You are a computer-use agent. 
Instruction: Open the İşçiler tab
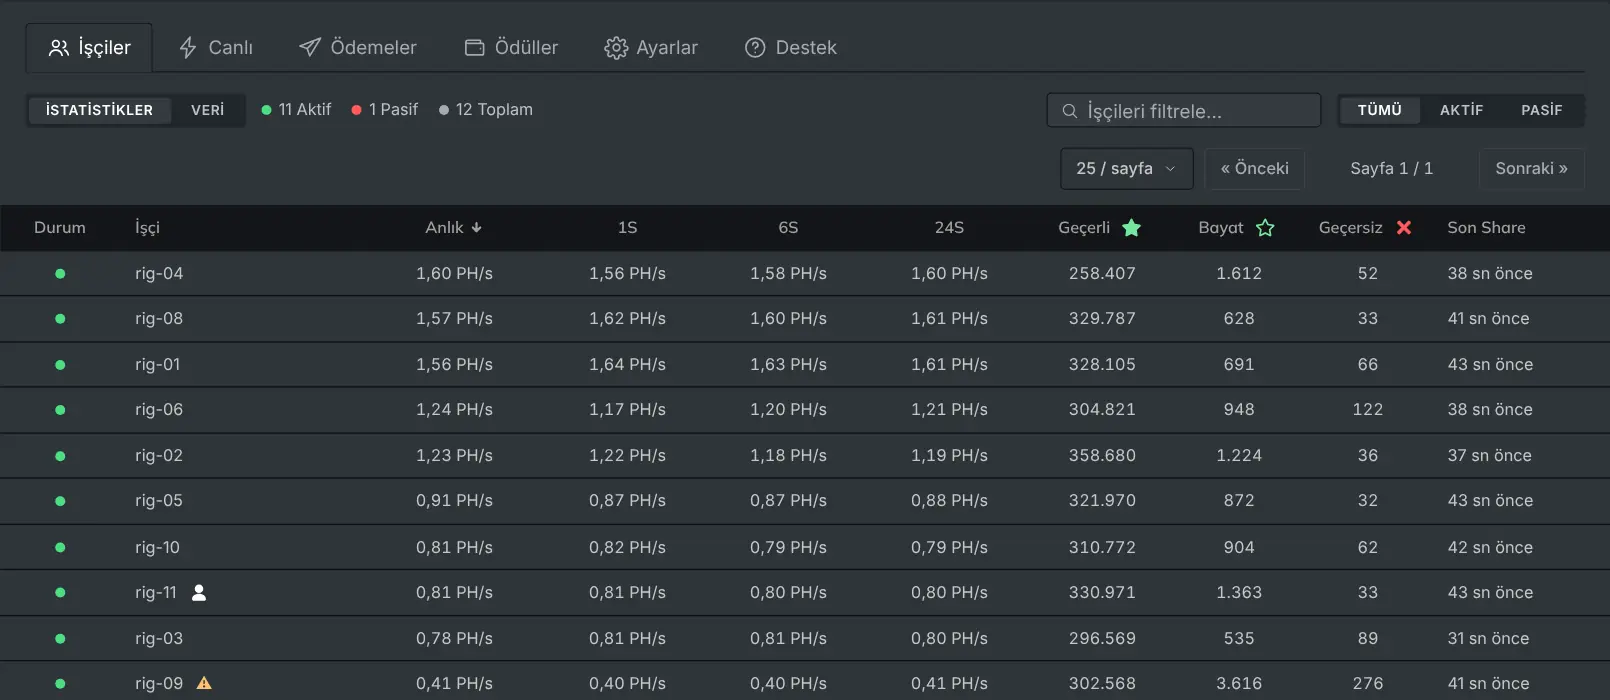click(x=89, y=47)
